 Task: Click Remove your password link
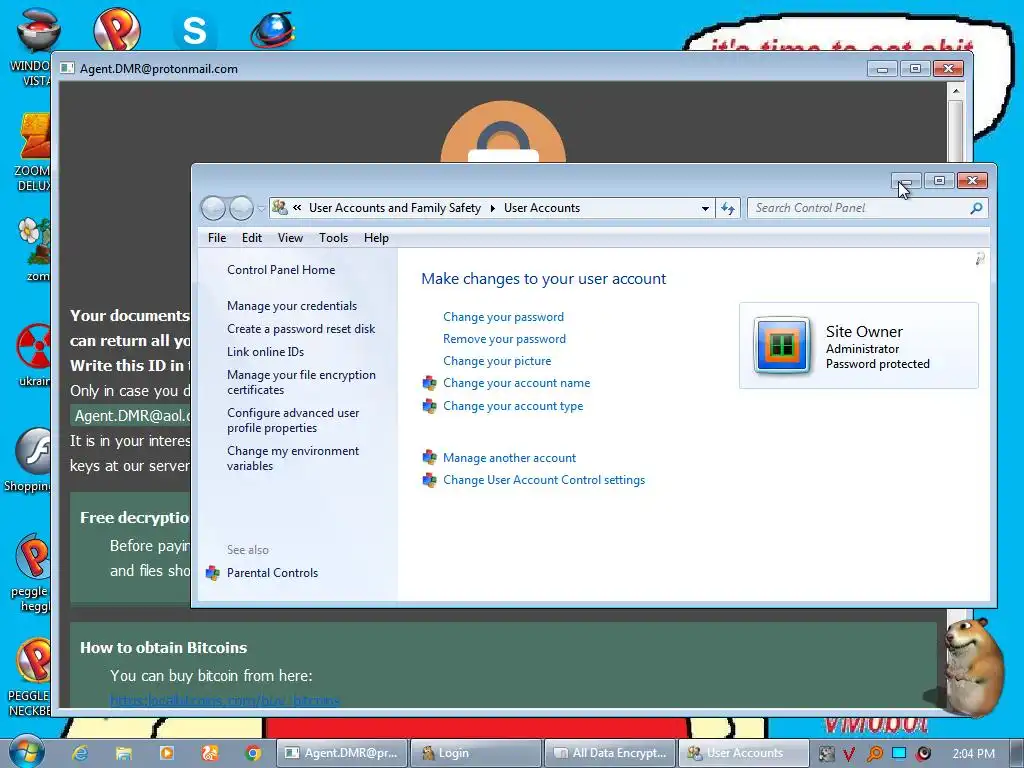504,339
